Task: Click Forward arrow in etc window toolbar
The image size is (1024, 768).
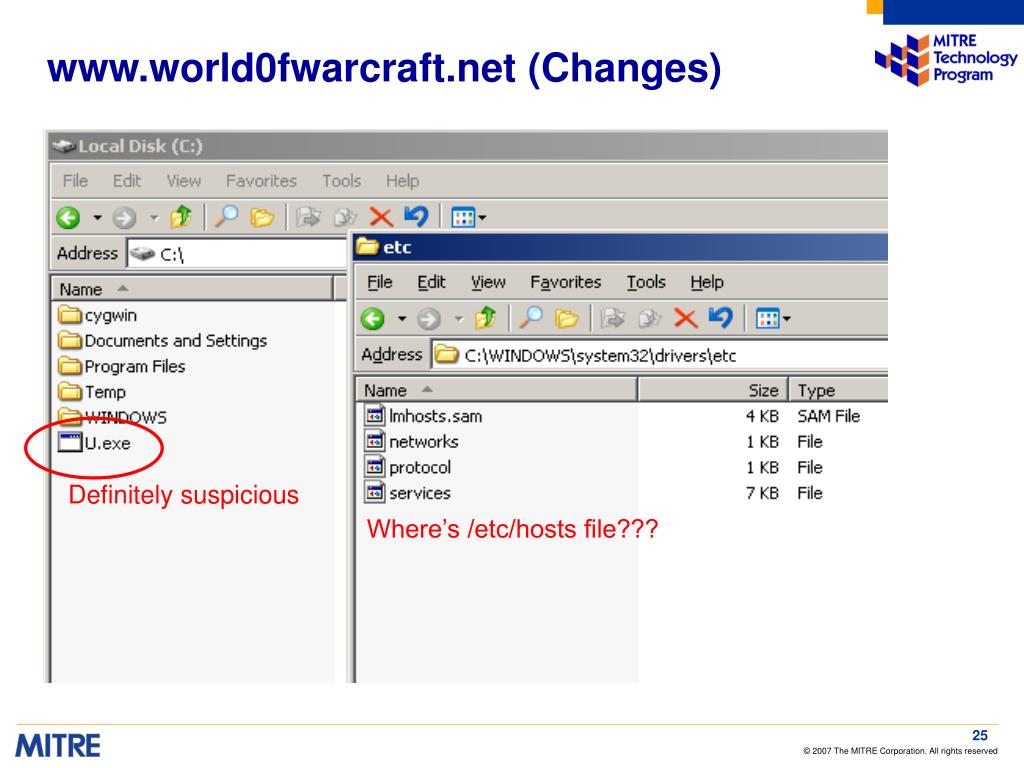Action: point(429,319)
